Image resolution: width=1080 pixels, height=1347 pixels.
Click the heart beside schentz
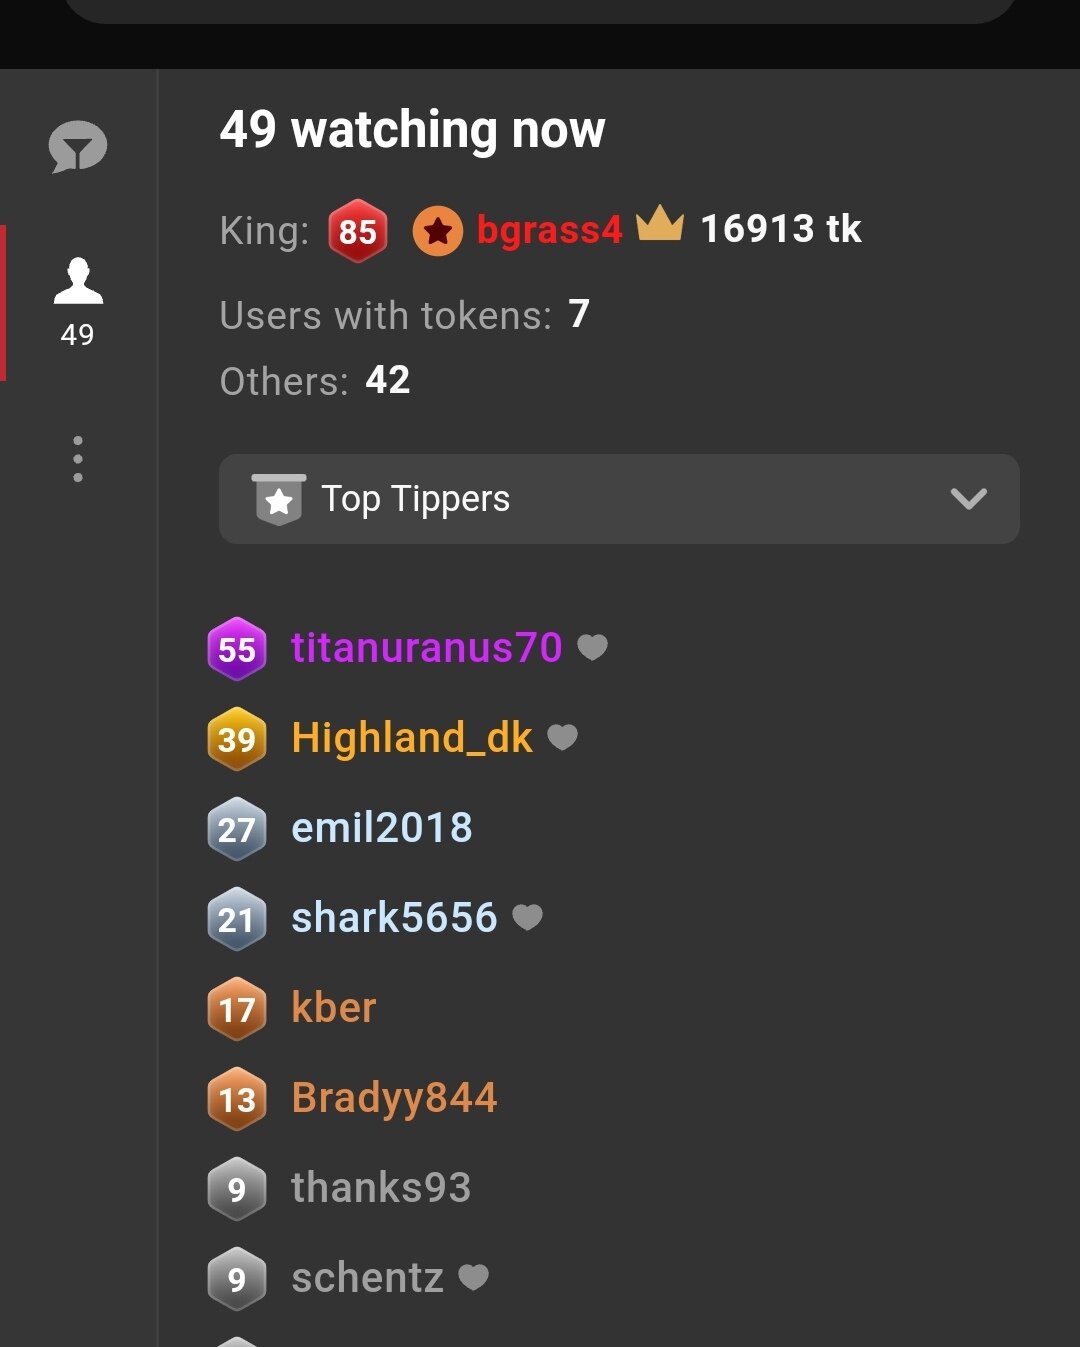tap(473, 1277)
